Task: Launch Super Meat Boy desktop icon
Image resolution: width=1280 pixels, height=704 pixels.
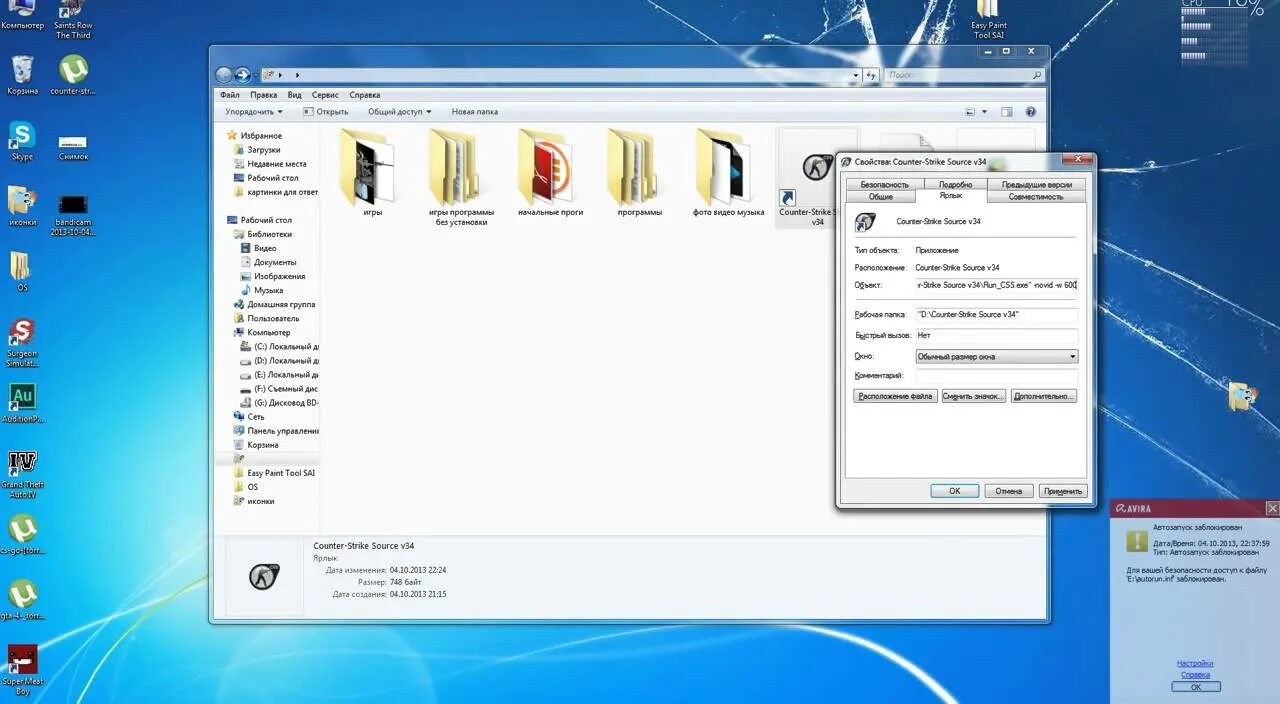Action: point(22,671)
